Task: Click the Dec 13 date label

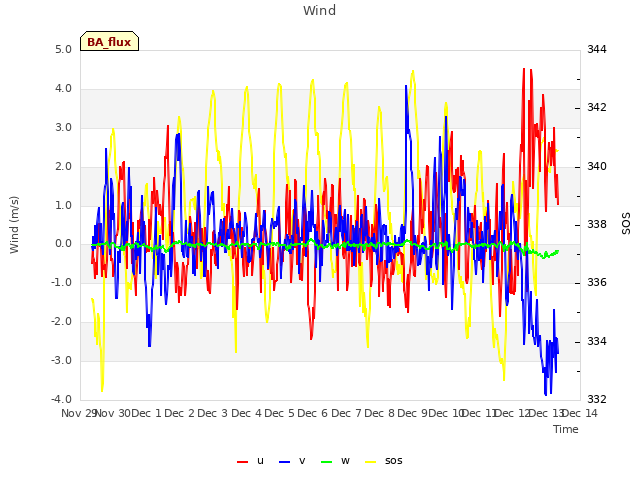Action: tap(547, 413)
